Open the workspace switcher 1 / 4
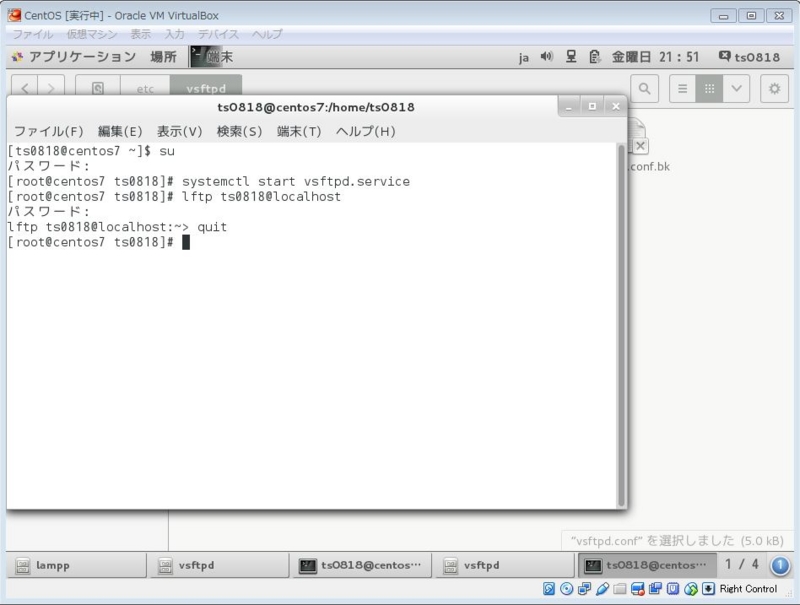The height and width of the screenshot is (605, 800). coord(741,564)
